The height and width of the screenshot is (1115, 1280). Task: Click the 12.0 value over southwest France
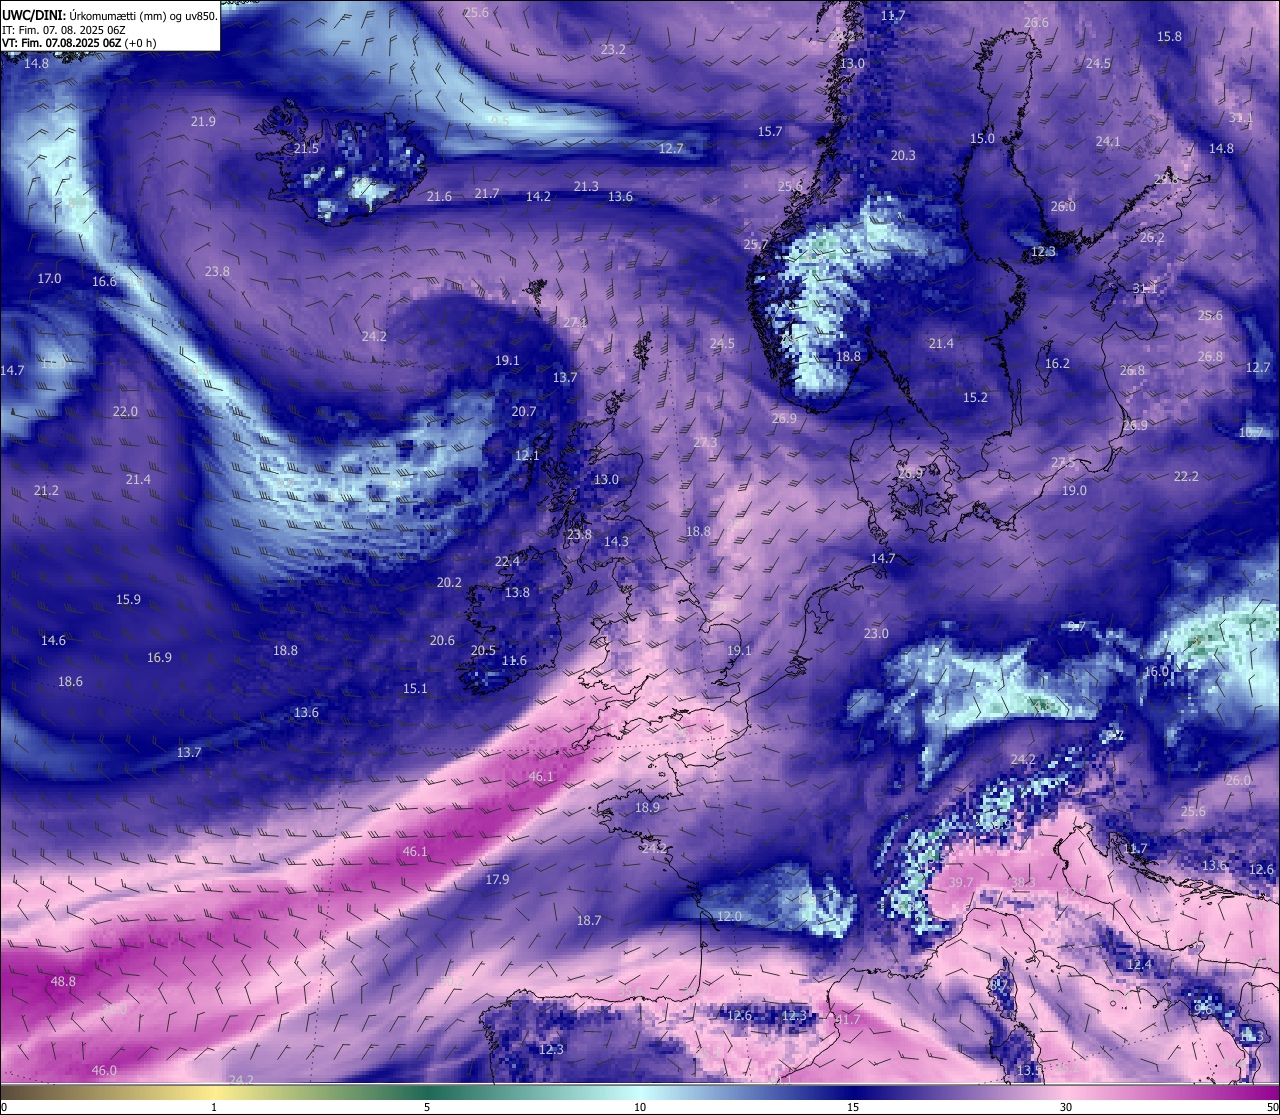[729, 917]
